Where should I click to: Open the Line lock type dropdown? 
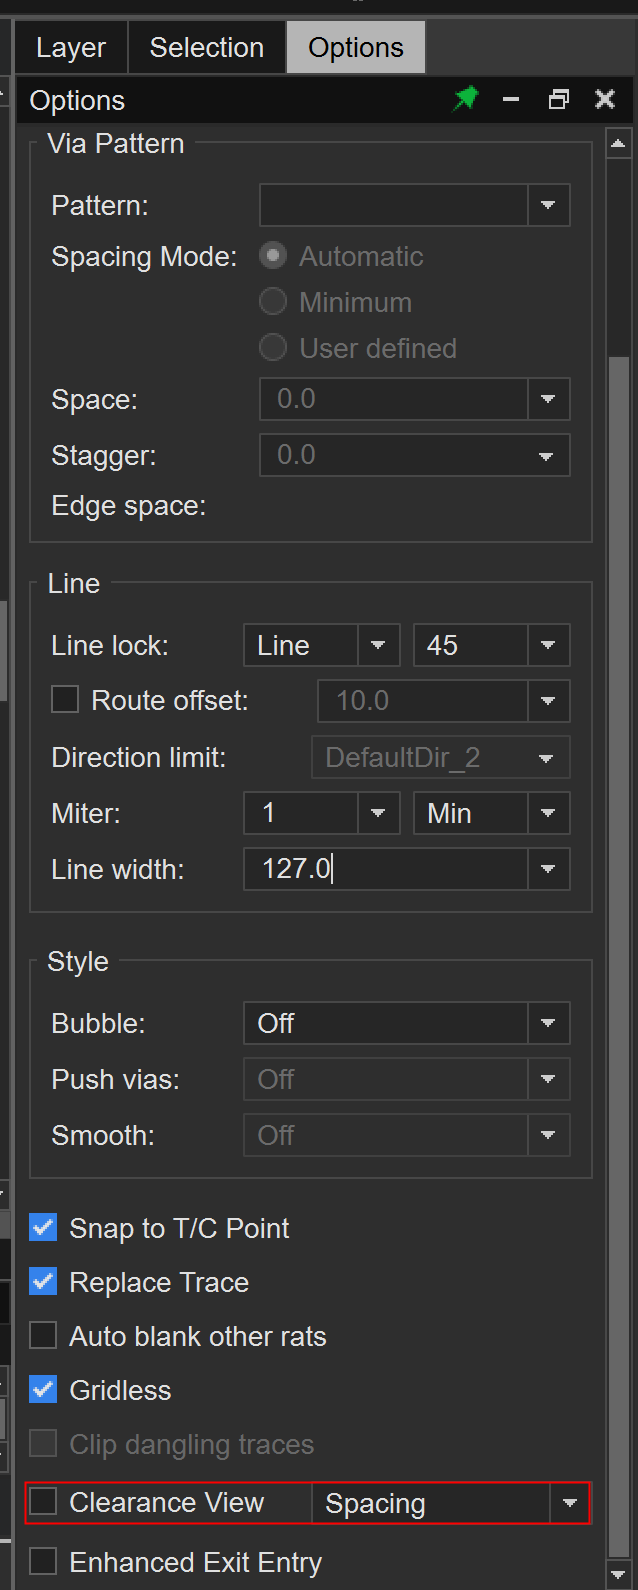pos(378,645)
